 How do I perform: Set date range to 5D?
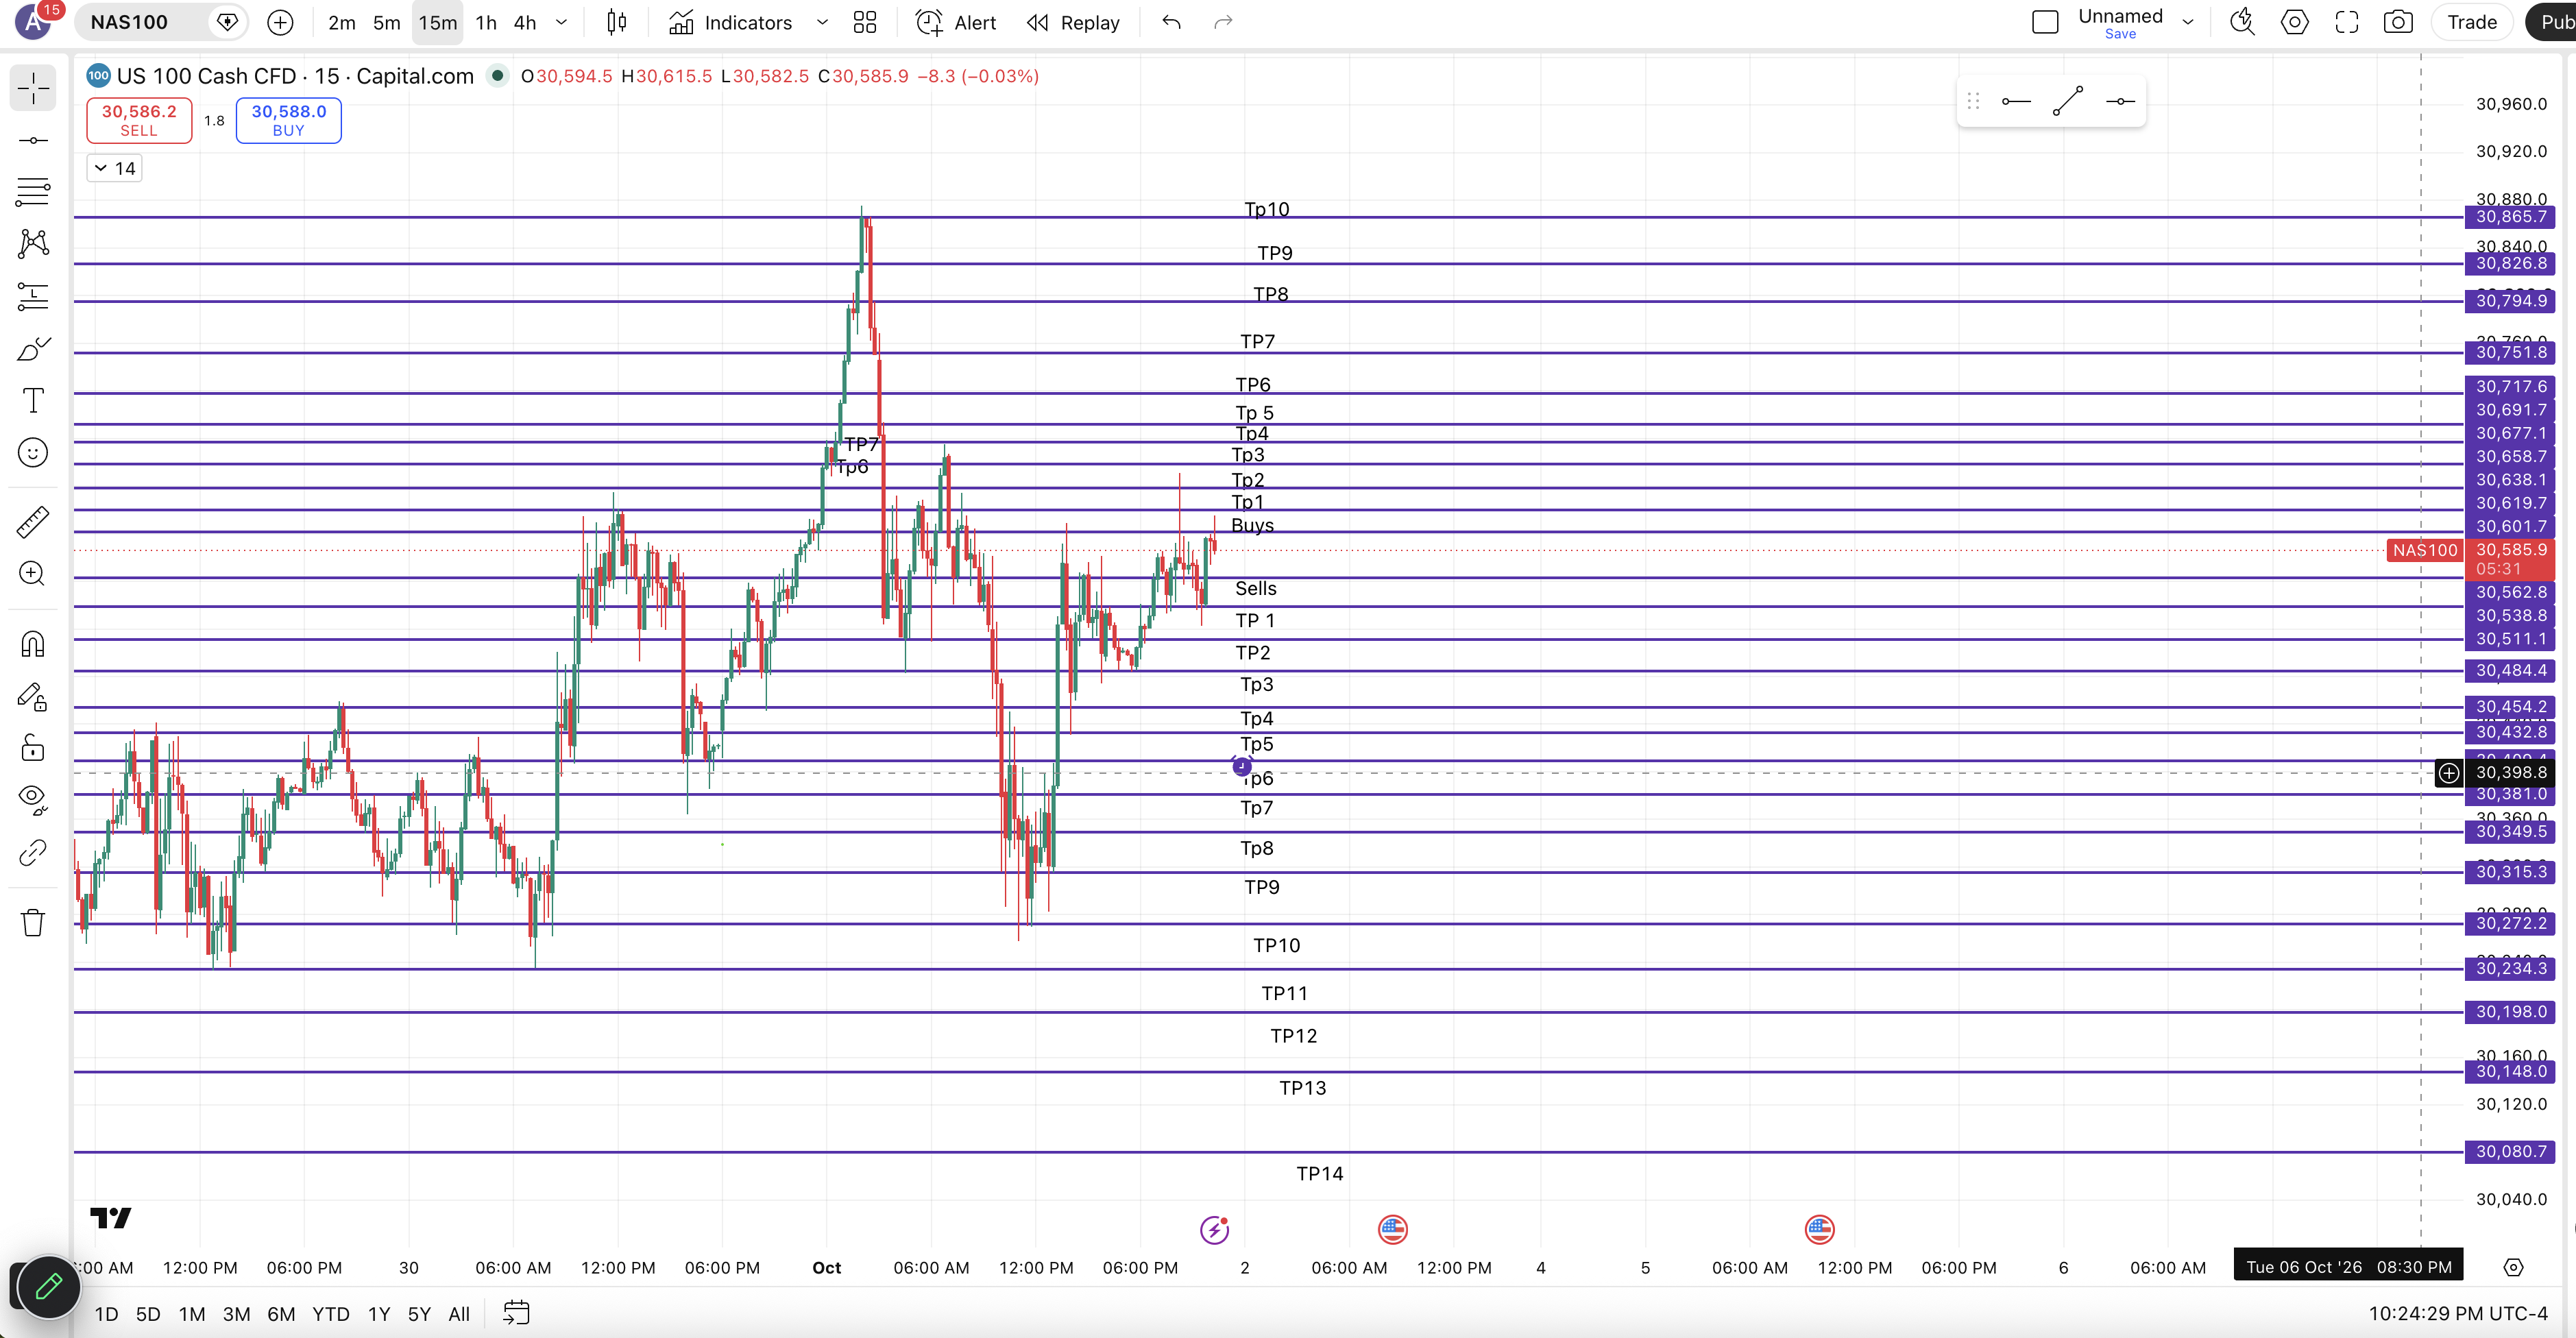click(x=148, y=1314)
